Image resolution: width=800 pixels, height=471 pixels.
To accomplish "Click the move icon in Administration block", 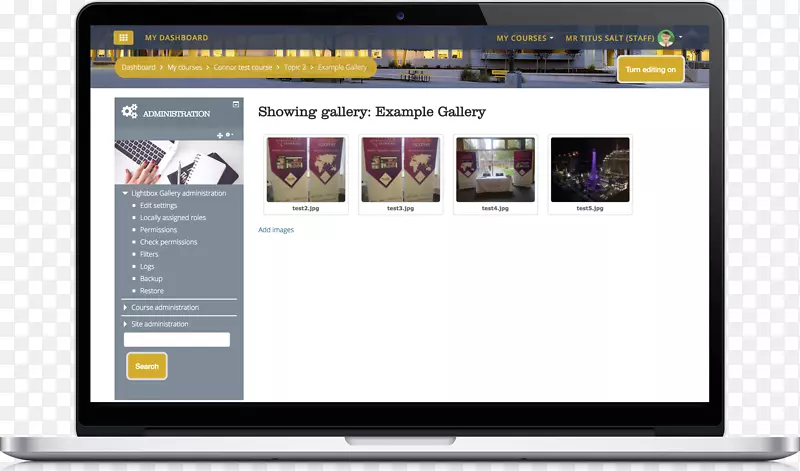I will [x=219, y=135].
